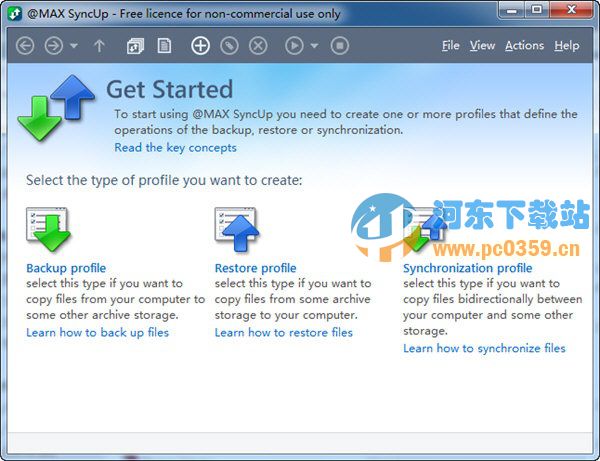The image size is (600, 461).
Task: Select the Backup profile link
Action: (66, 268)
